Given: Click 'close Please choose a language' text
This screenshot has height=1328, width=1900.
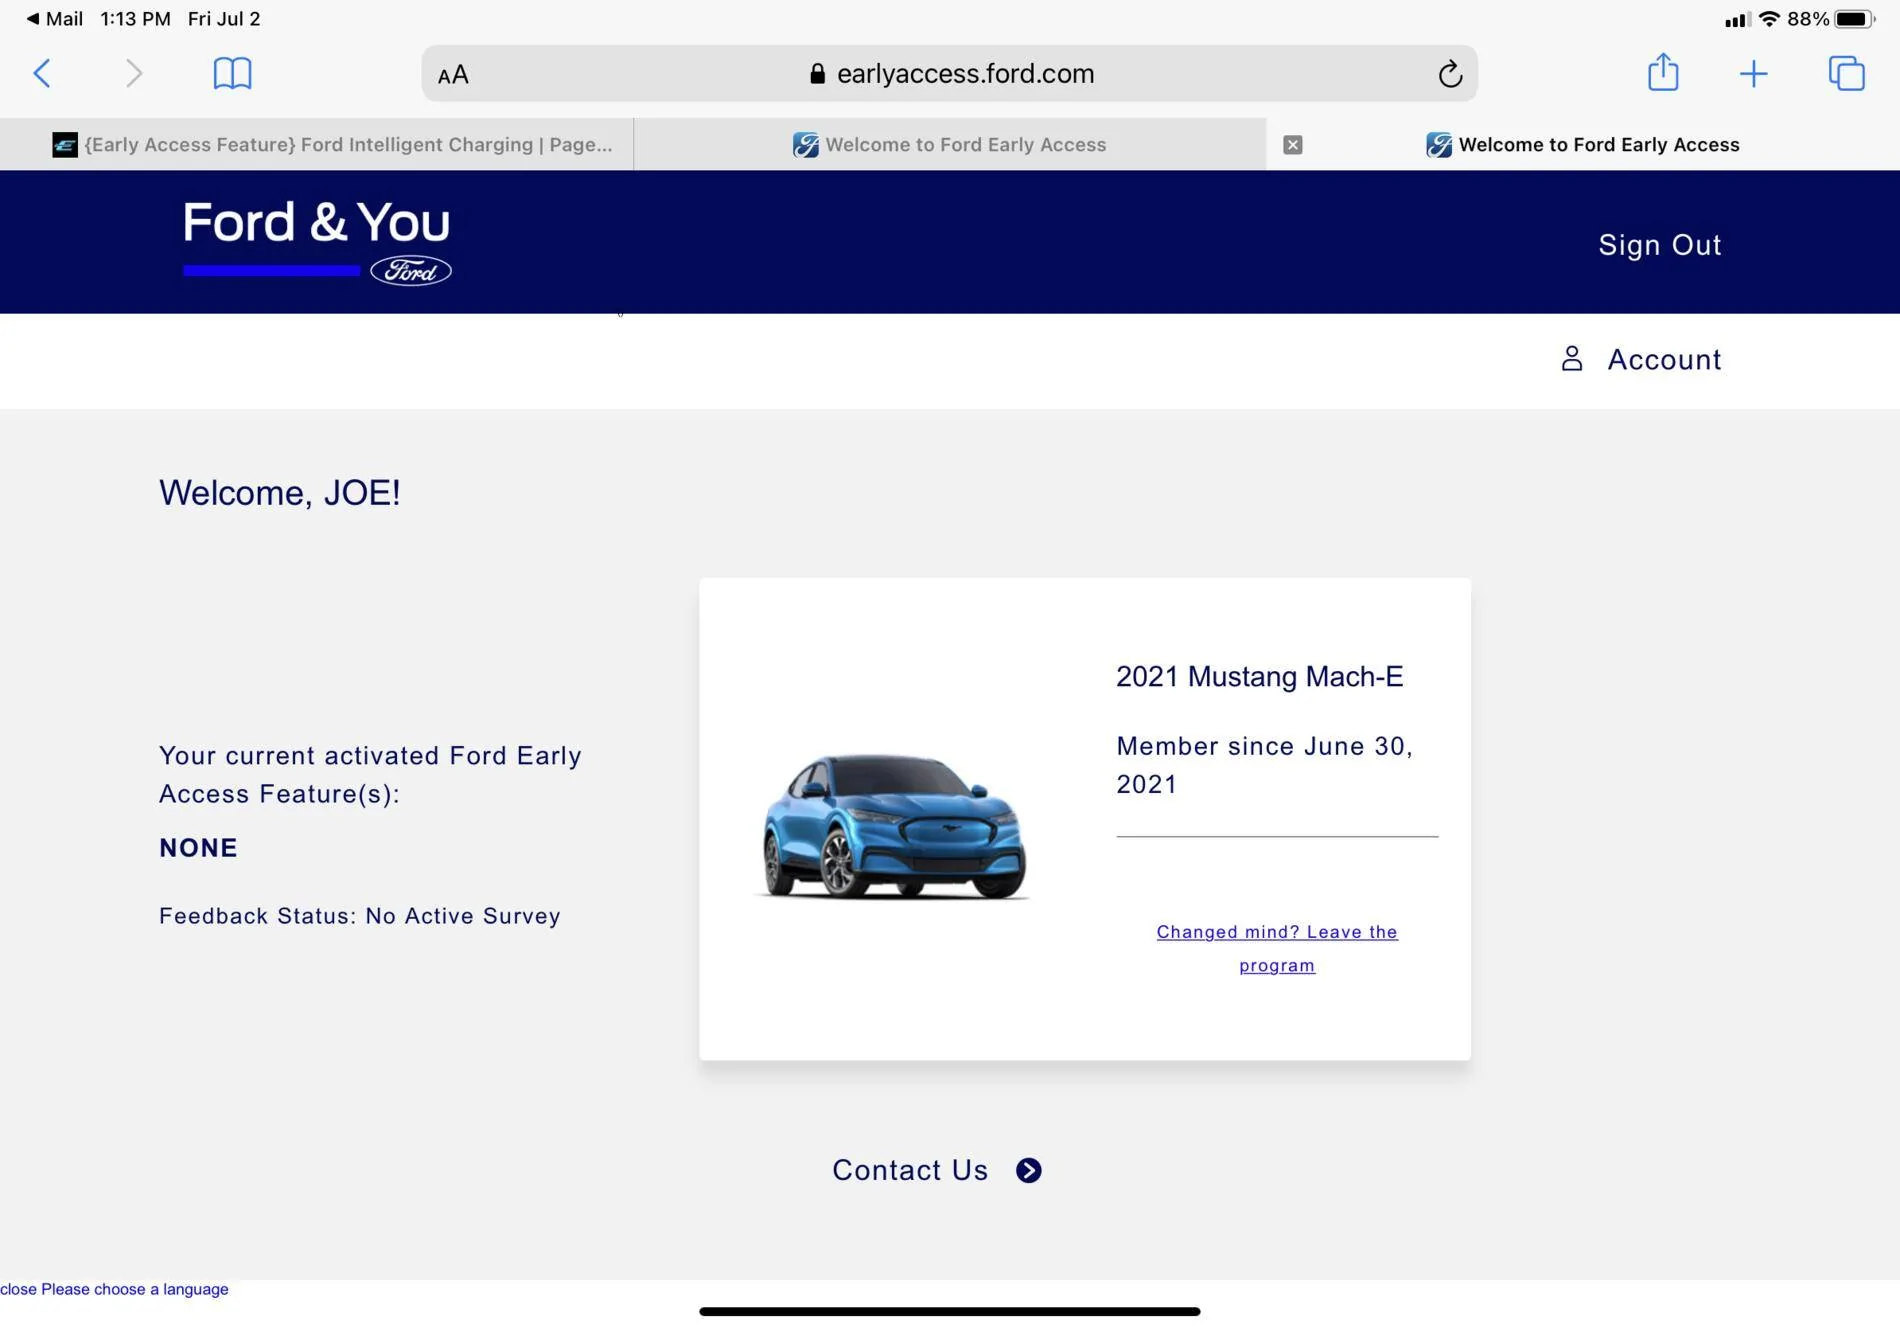Looking at the screenshot, I should click(114, 1289).
